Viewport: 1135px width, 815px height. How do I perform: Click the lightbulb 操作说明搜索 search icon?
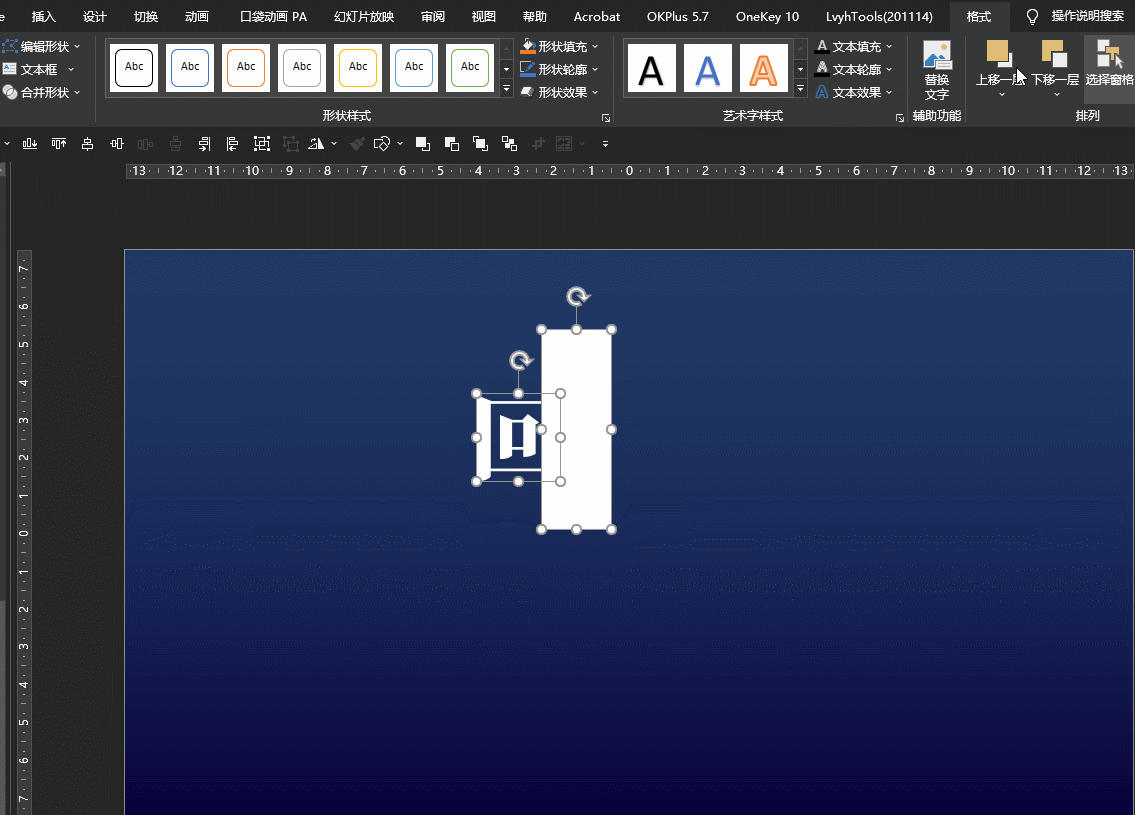1032,17
